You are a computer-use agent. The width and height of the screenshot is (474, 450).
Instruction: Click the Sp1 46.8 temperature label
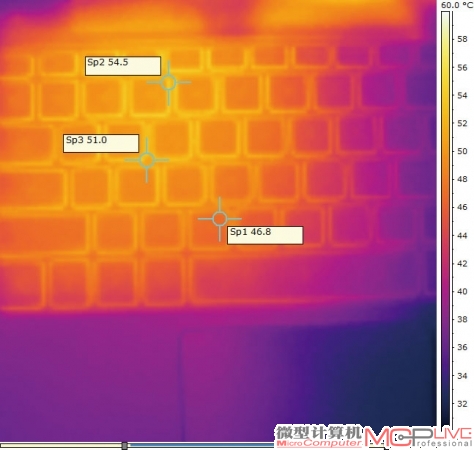click(265, 235)
